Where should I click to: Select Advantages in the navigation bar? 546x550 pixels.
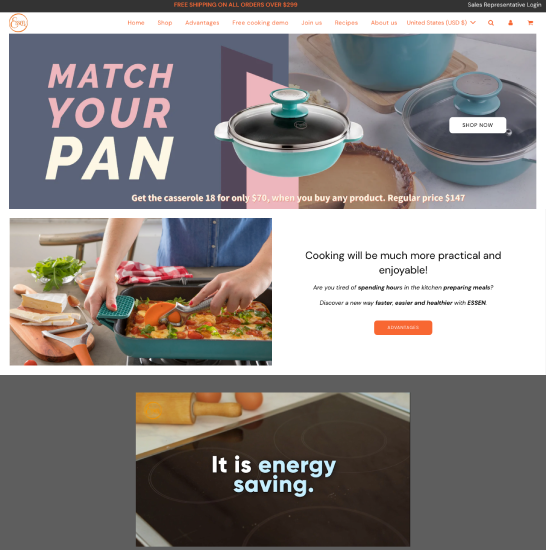click(202, 23)
